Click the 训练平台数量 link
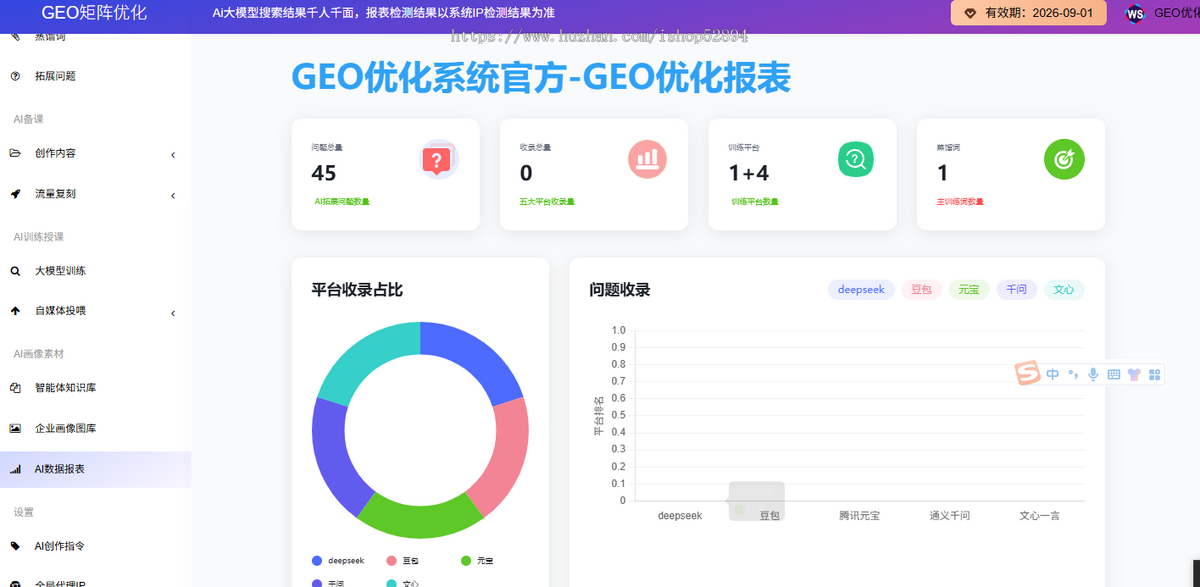The image size is (1200, 587). pos(755,201)
